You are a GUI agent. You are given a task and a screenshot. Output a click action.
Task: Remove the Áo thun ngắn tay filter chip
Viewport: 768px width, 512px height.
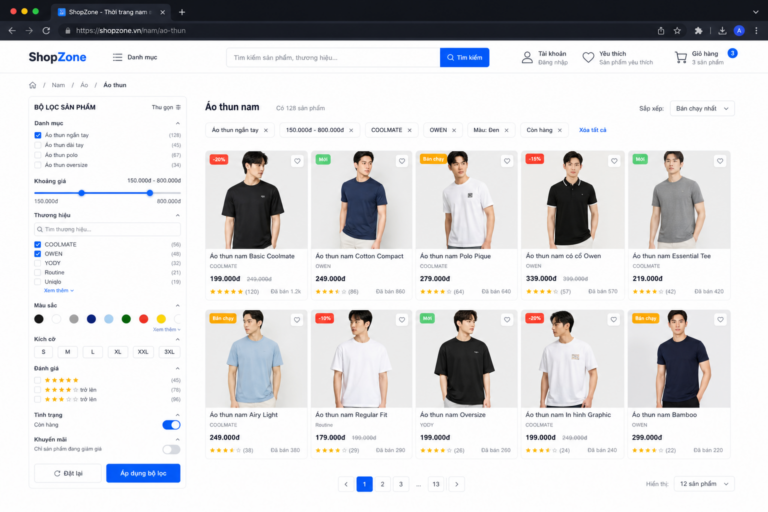point(266,130)
